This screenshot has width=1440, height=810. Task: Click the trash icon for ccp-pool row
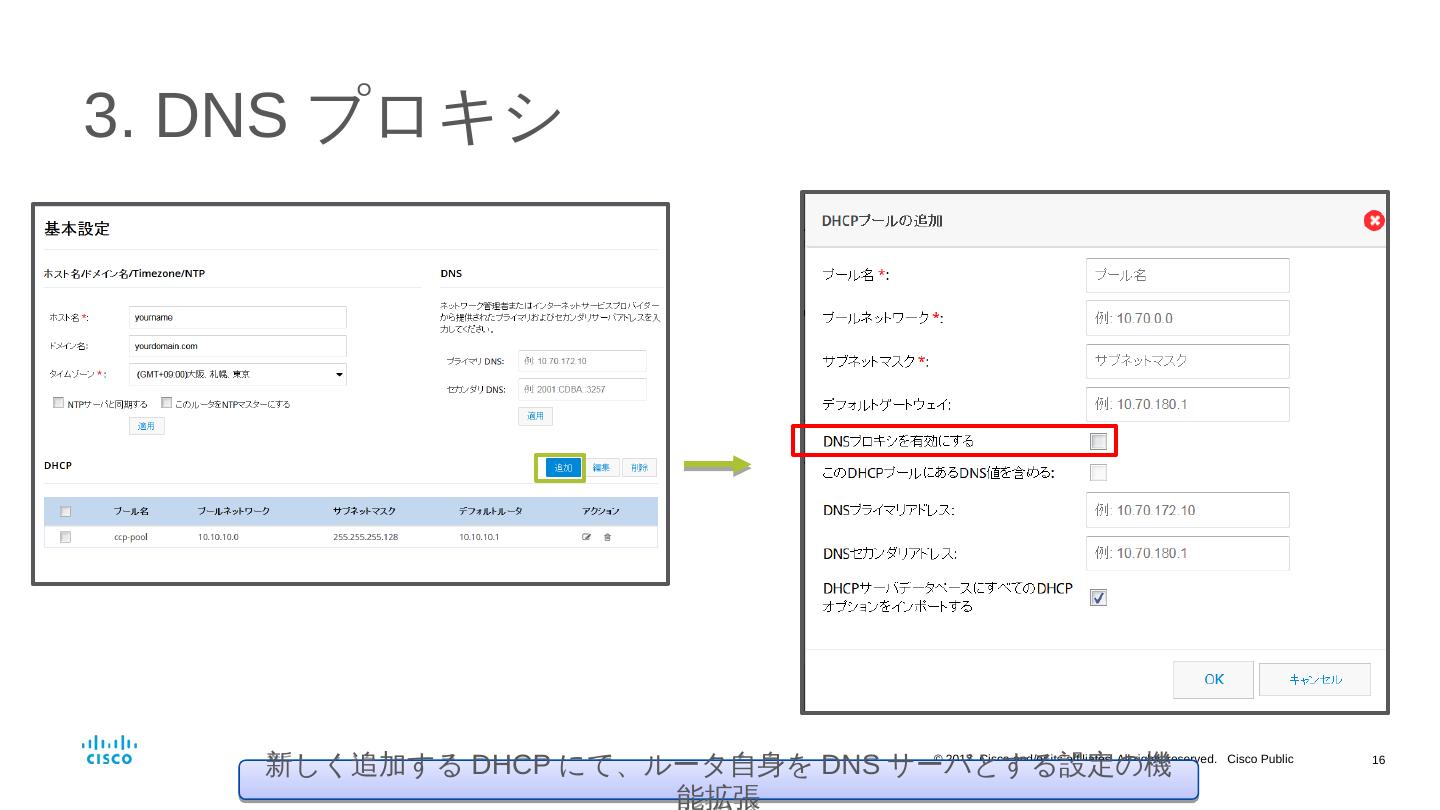[607, 537]
